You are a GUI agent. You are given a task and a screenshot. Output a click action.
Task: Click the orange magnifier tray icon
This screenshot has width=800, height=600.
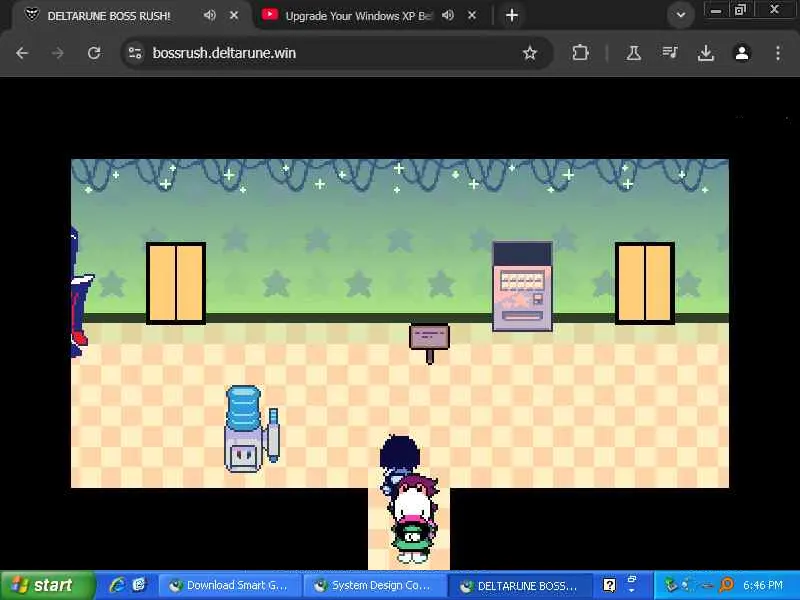click(x=726, y=585)
